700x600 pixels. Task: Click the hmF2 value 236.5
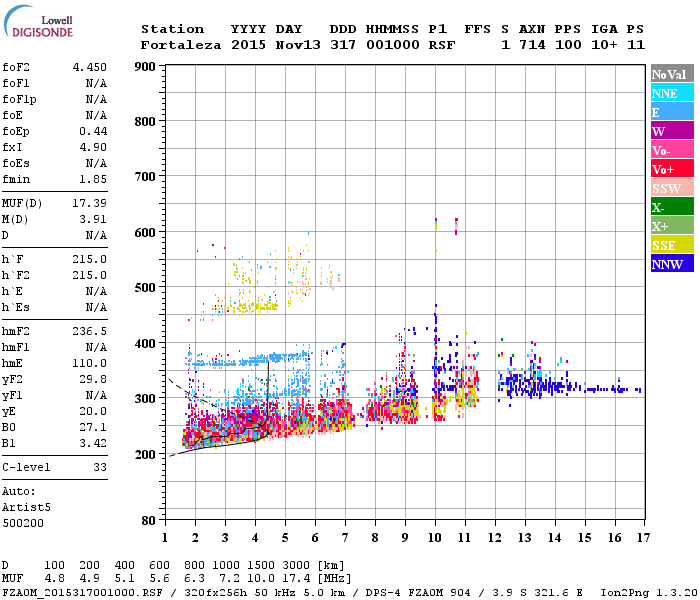pyautogui.click(x=90, y=331)
